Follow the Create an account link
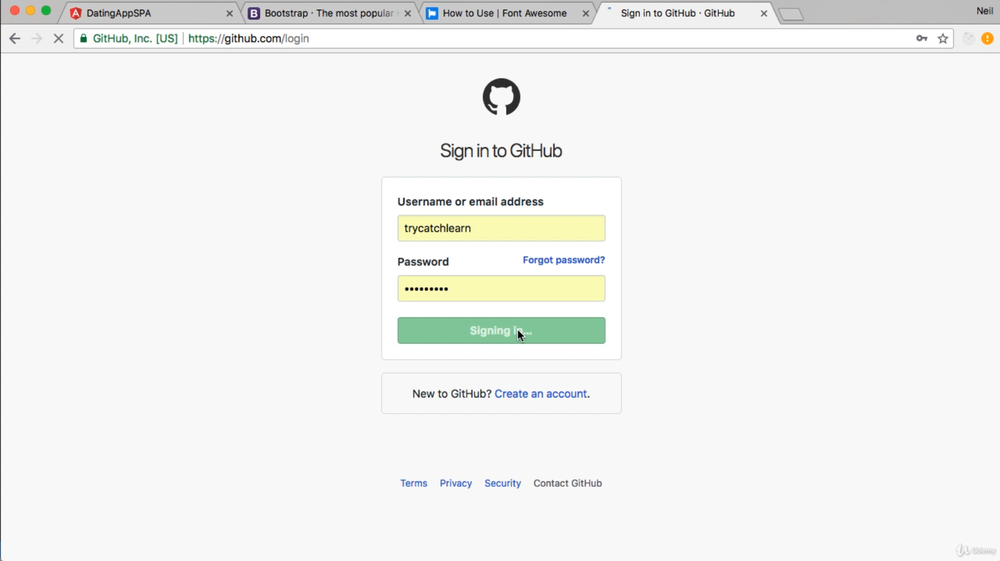This screenshot has width=1000, height=561. point(541,394)
